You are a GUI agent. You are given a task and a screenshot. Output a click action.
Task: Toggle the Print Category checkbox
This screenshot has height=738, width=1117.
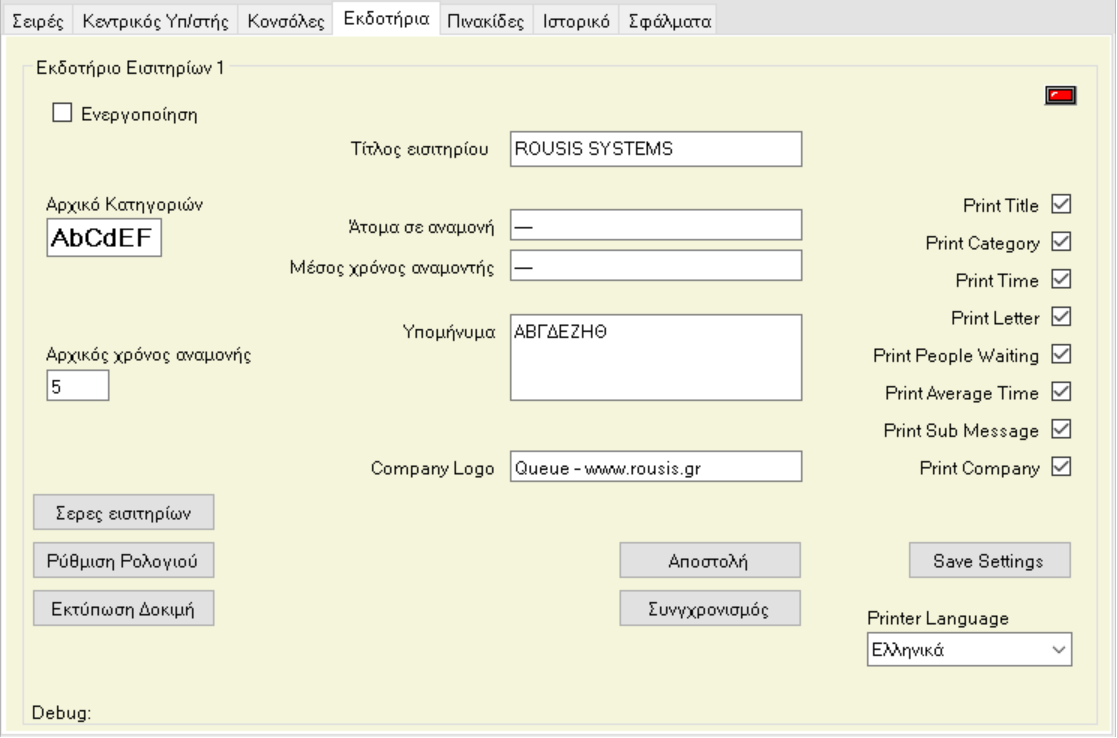click(x=1062, y=242)
